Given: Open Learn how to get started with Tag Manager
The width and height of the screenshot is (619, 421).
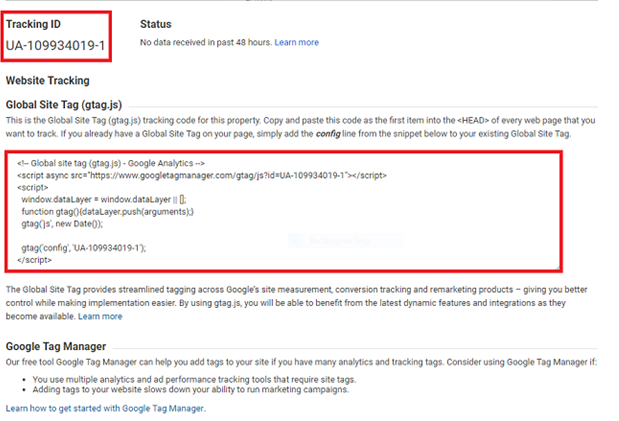Looking at the screenshot, I should coord(105,409).
